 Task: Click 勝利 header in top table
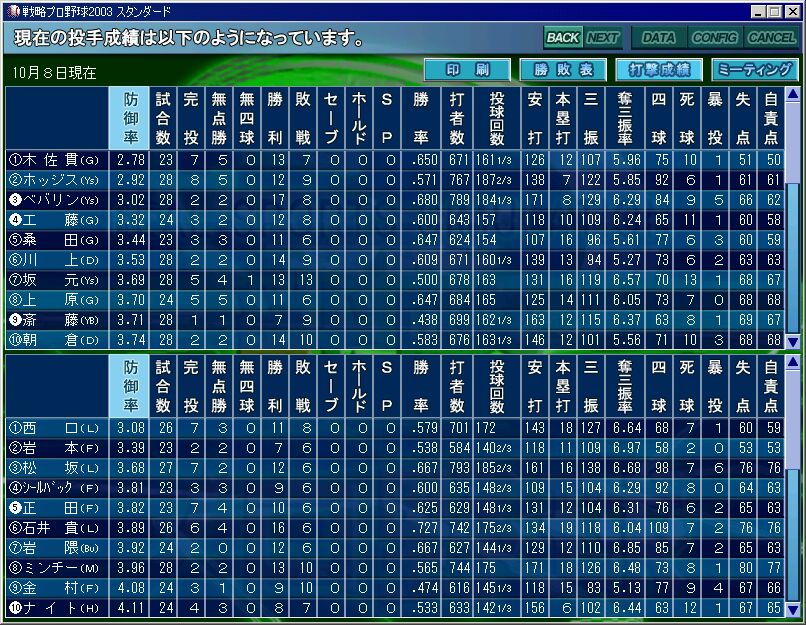click(x=274, y=118)
